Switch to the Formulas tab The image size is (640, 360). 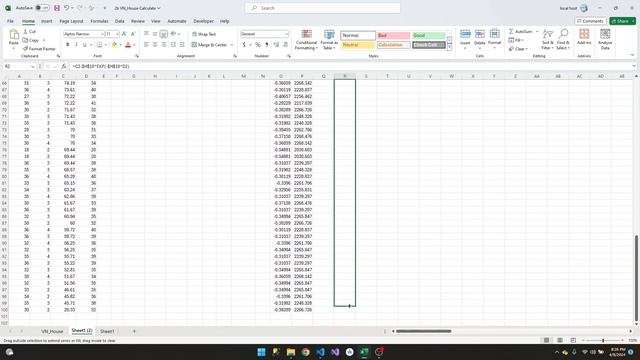coord(99,21)
